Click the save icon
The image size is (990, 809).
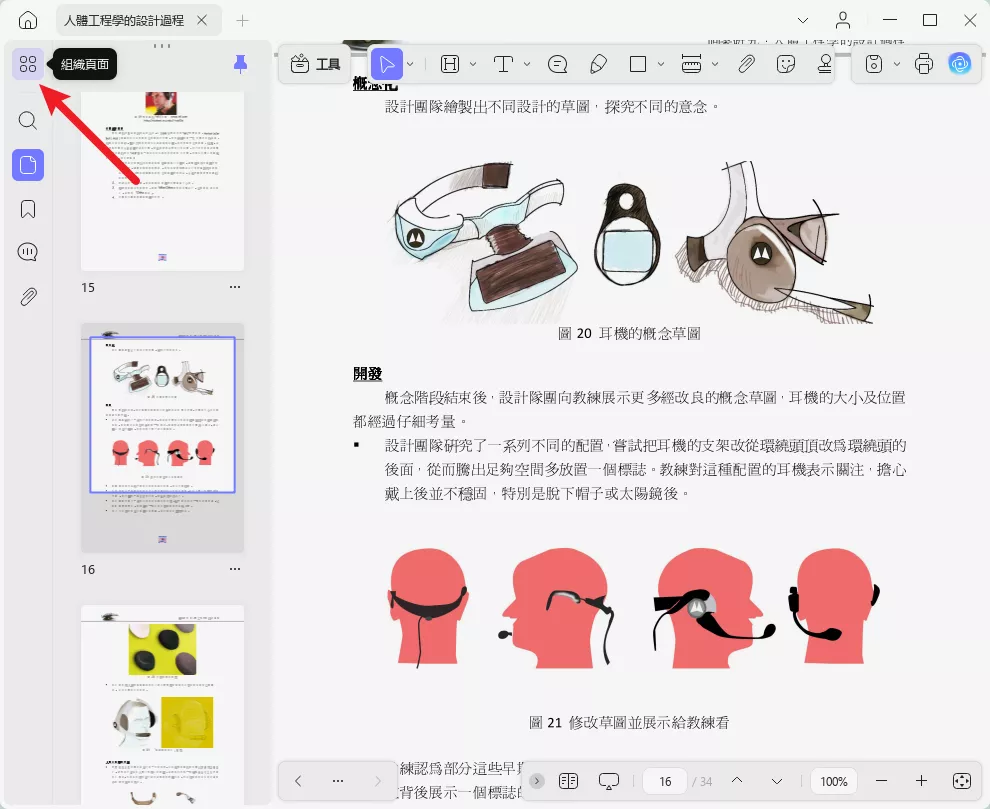click(874, 64)
